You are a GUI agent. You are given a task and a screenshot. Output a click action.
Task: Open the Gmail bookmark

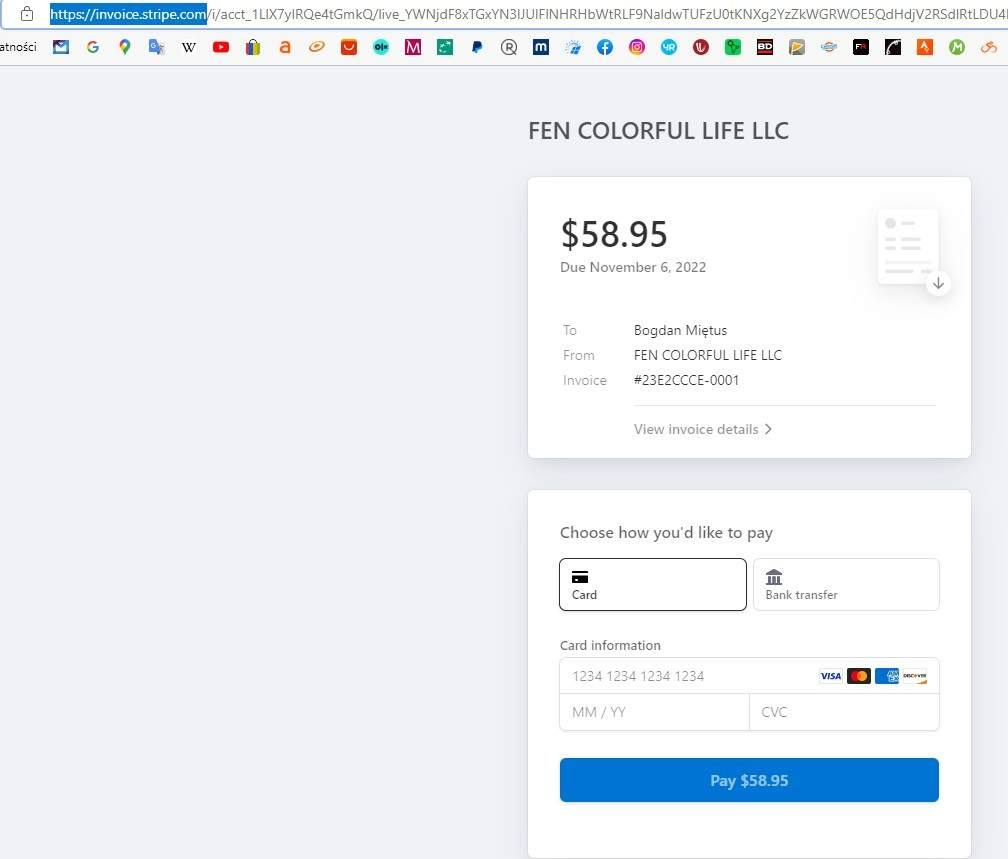[61, 47]
